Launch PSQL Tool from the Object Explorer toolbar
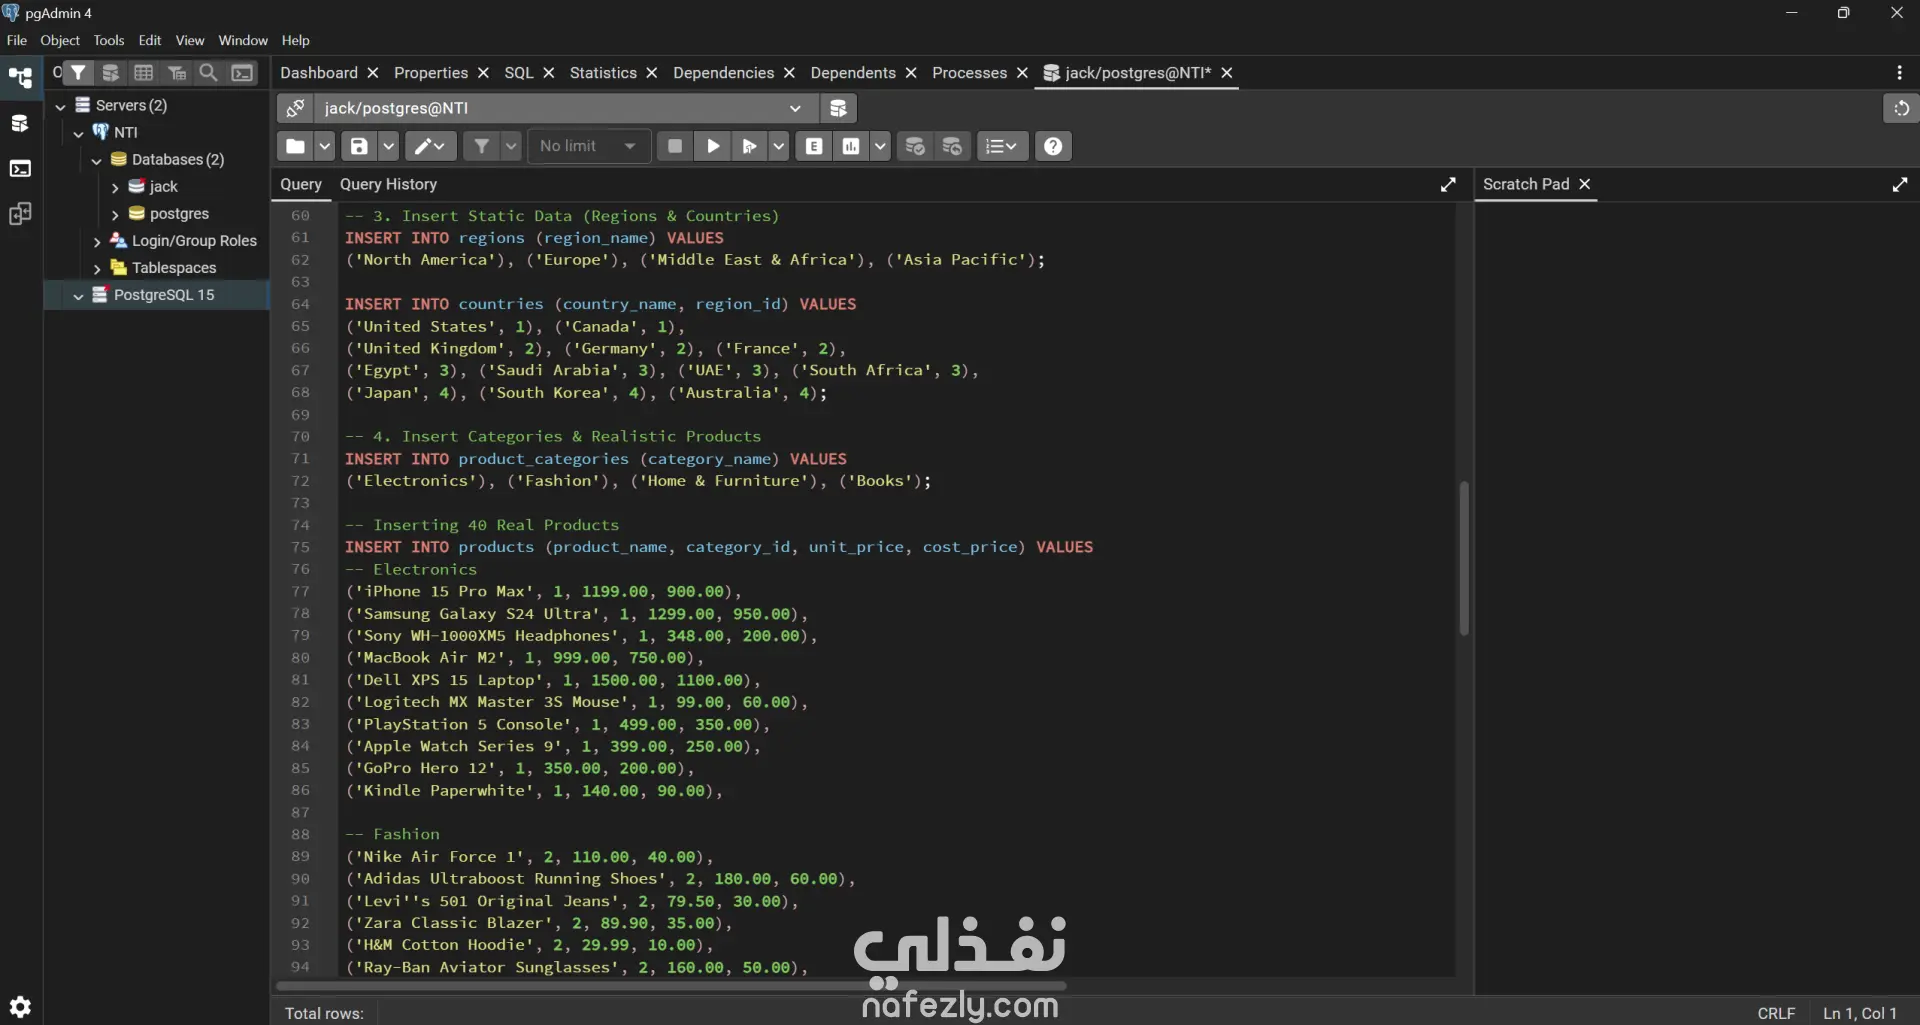The height and width of the screenshot is (1025, 1920). point(242,73)
